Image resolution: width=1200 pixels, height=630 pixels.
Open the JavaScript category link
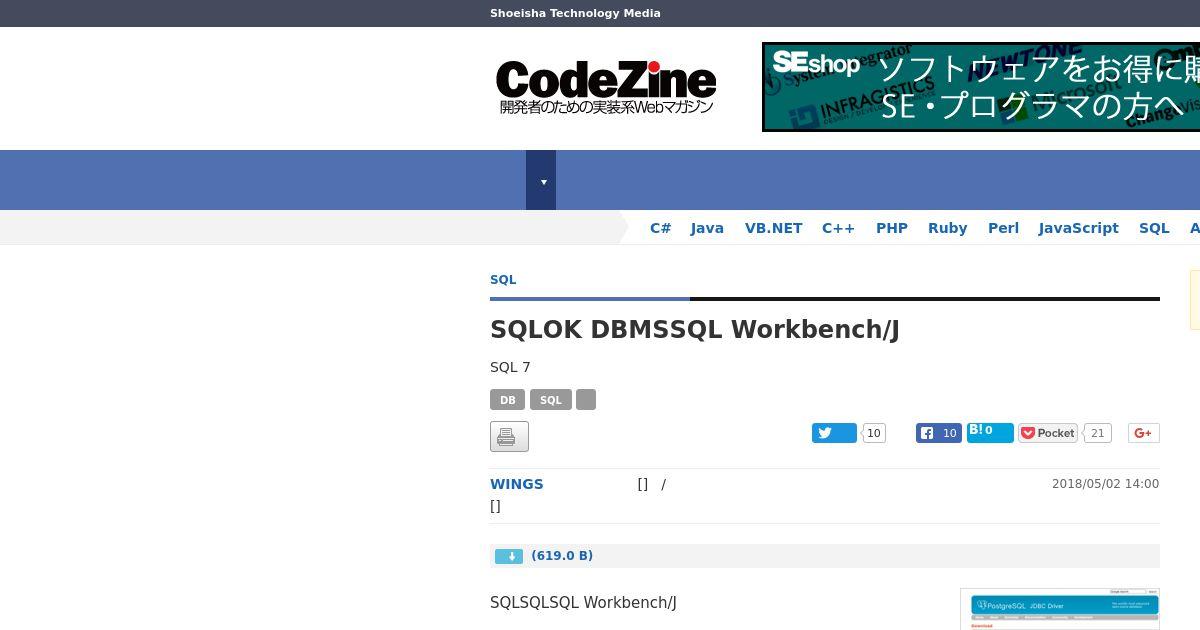[x=1078, y=228]
